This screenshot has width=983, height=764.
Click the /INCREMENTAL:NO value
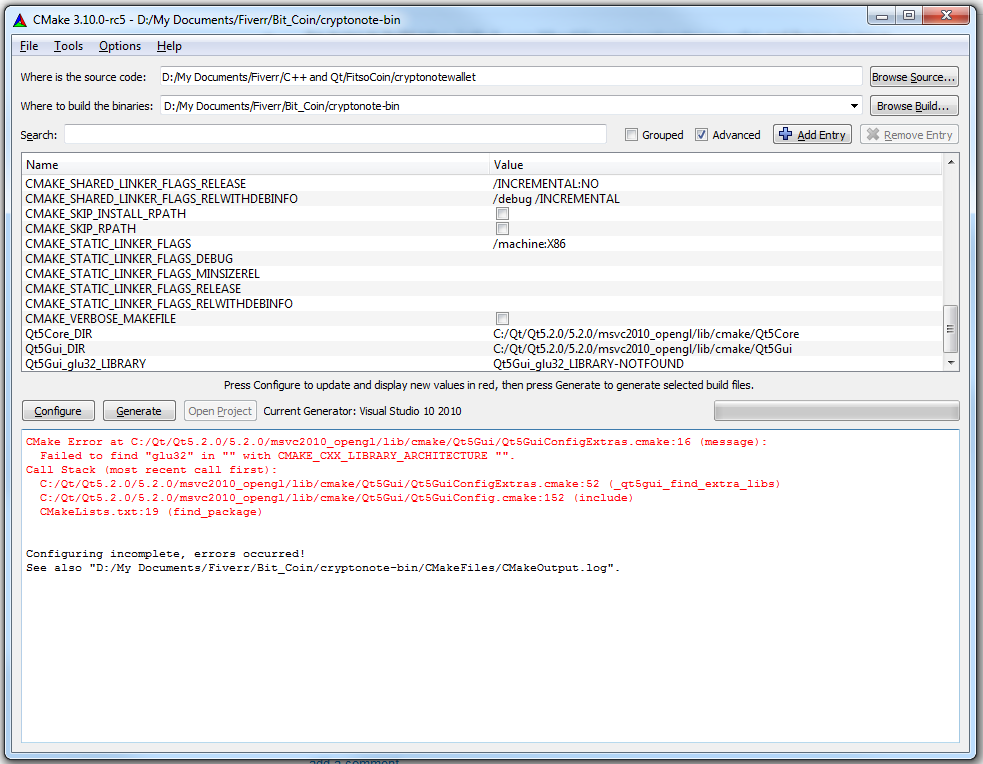click(545, 184)
